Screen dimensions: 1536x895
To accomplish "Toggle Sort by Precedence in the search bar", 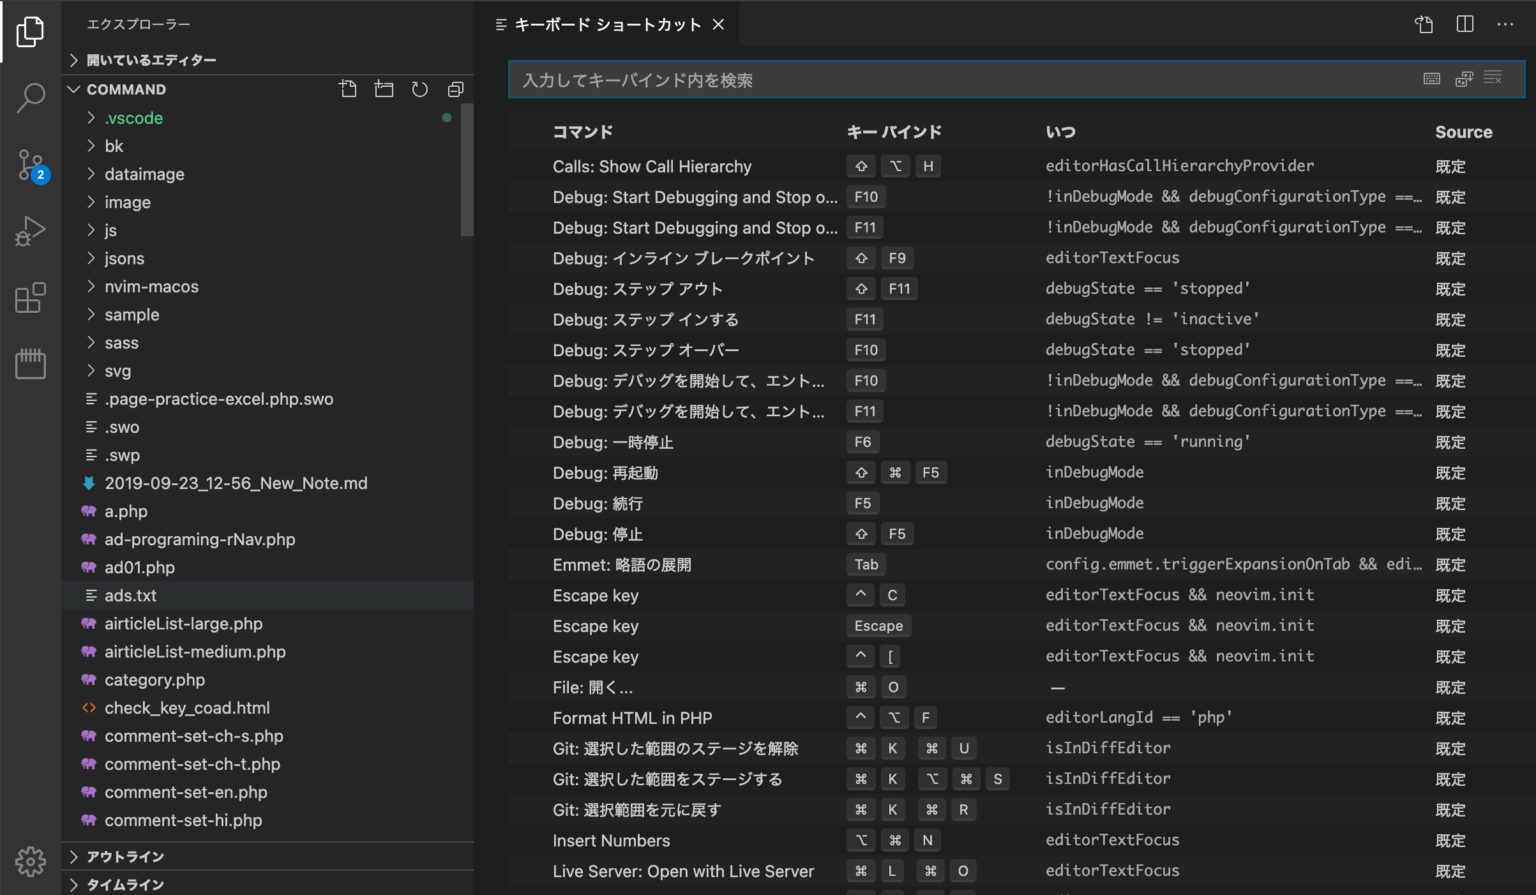I will [1464, 78].
